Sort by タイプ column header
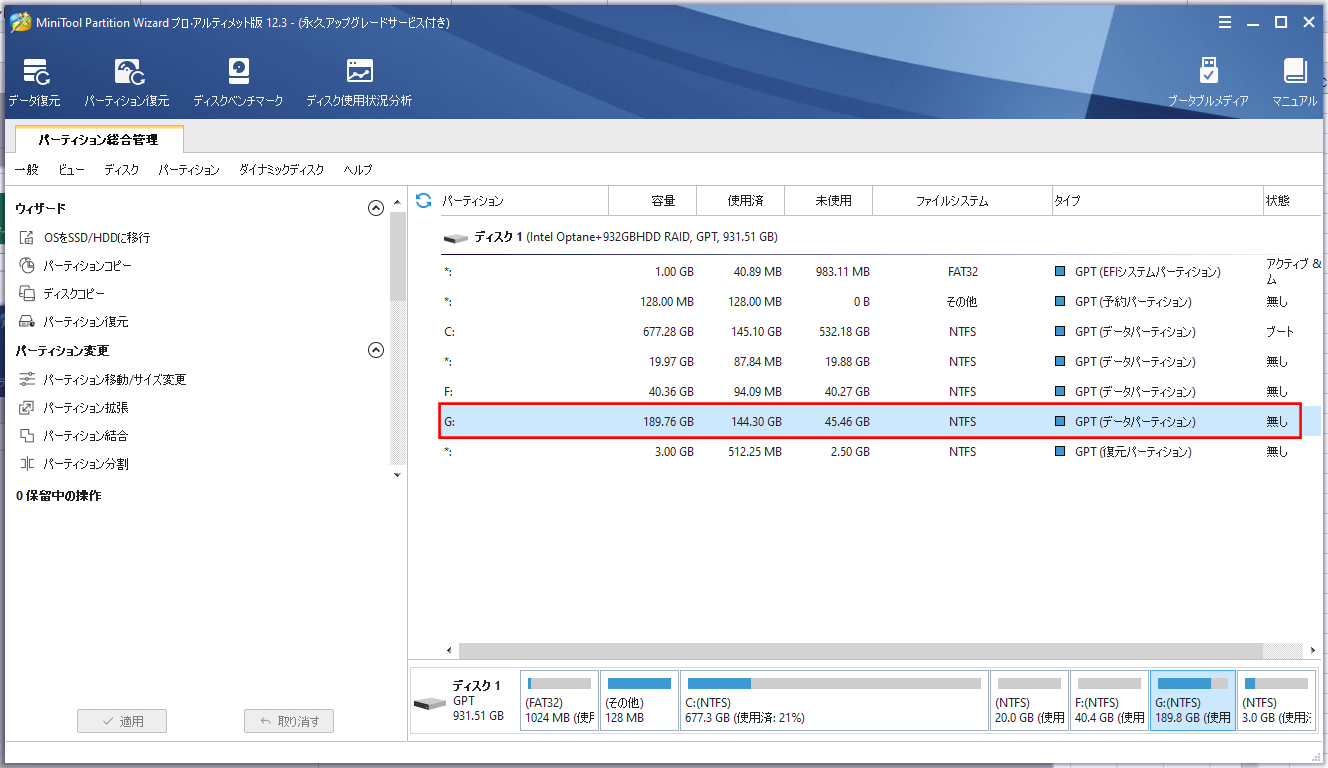 (x=1158, y=201)
